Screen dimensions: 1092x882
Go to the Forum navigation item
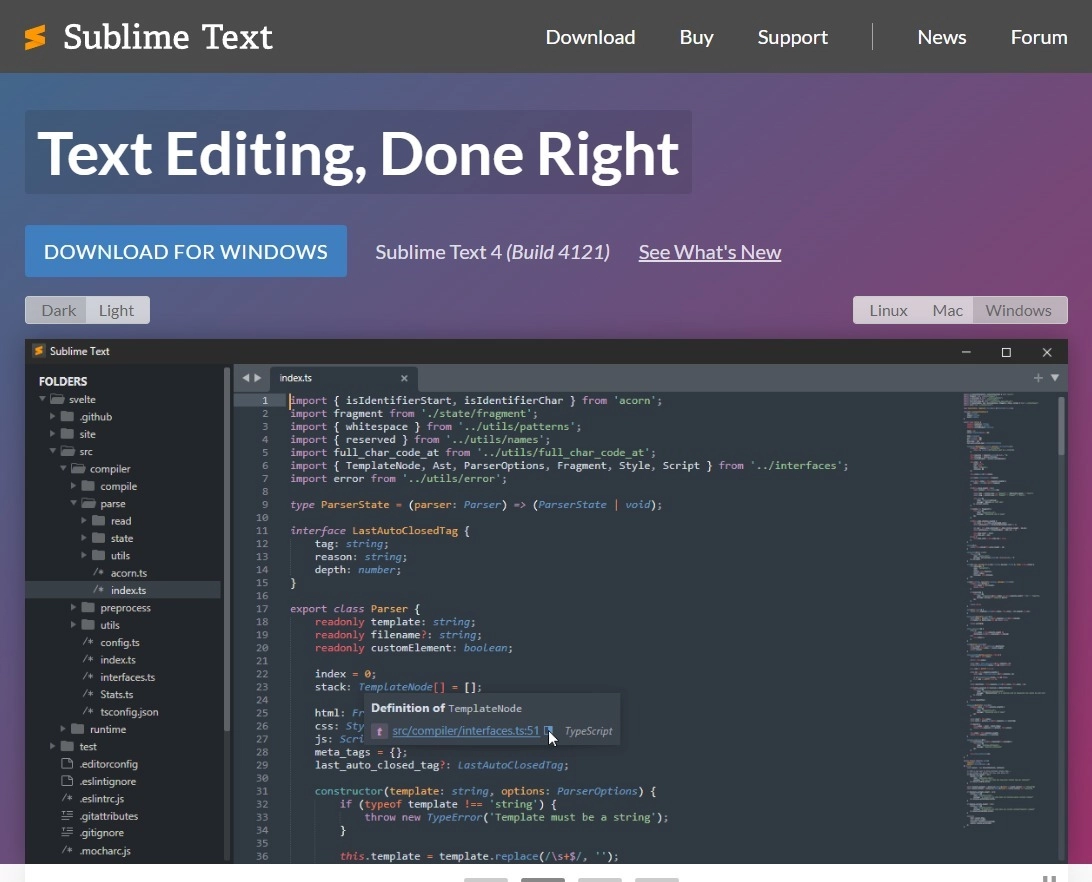(1038, 37)
